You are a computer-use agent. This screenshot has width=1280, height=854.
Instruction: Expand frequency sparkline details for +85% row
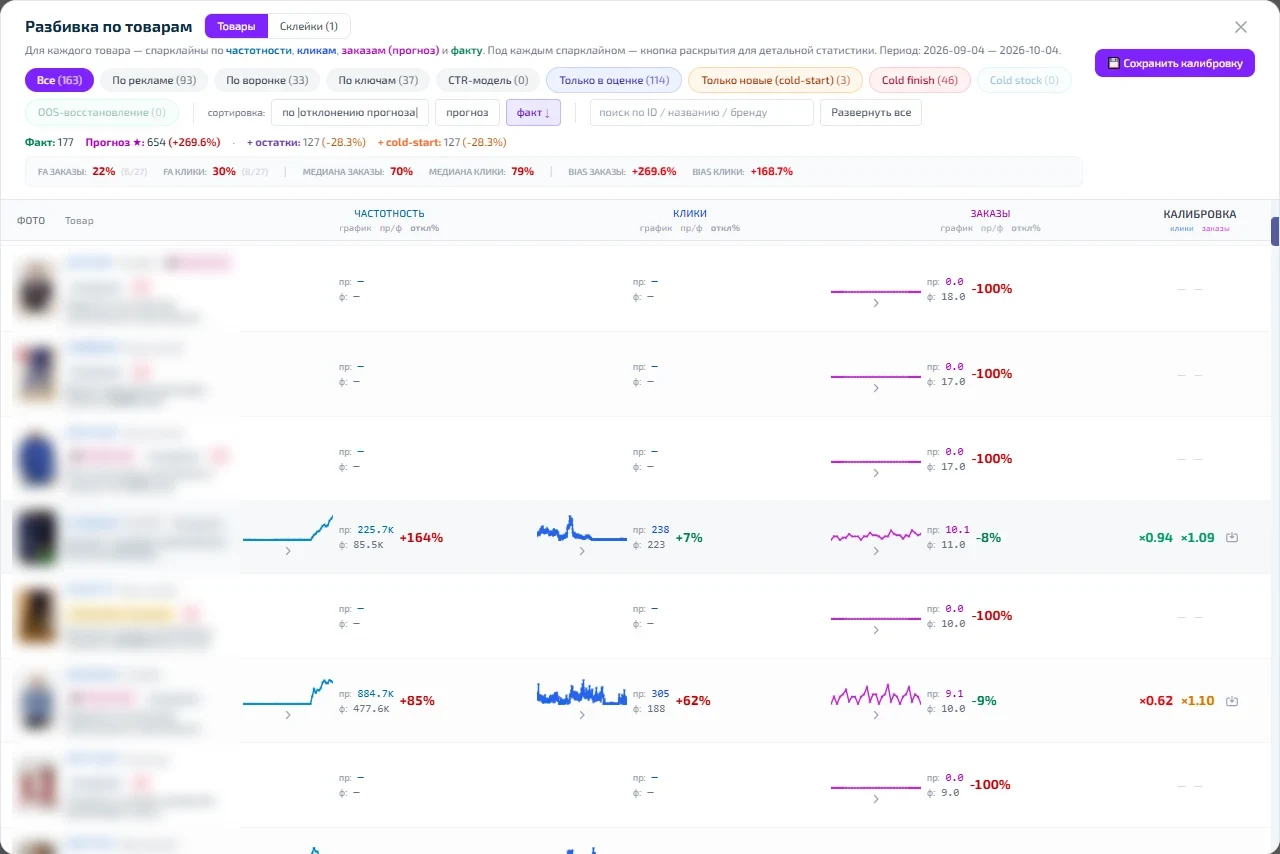(x=288, y=714)
